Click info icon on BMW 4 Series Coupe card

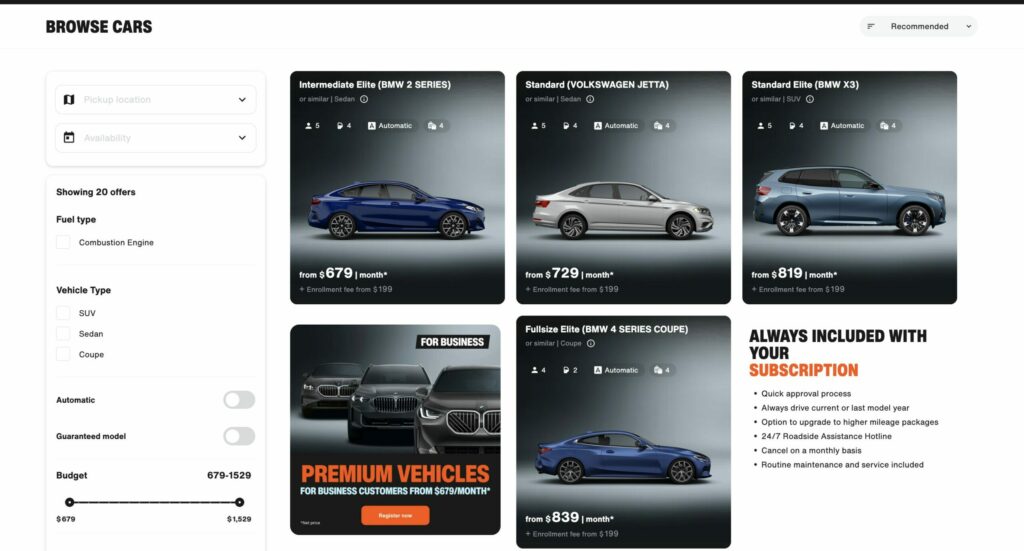click(591, 343)
